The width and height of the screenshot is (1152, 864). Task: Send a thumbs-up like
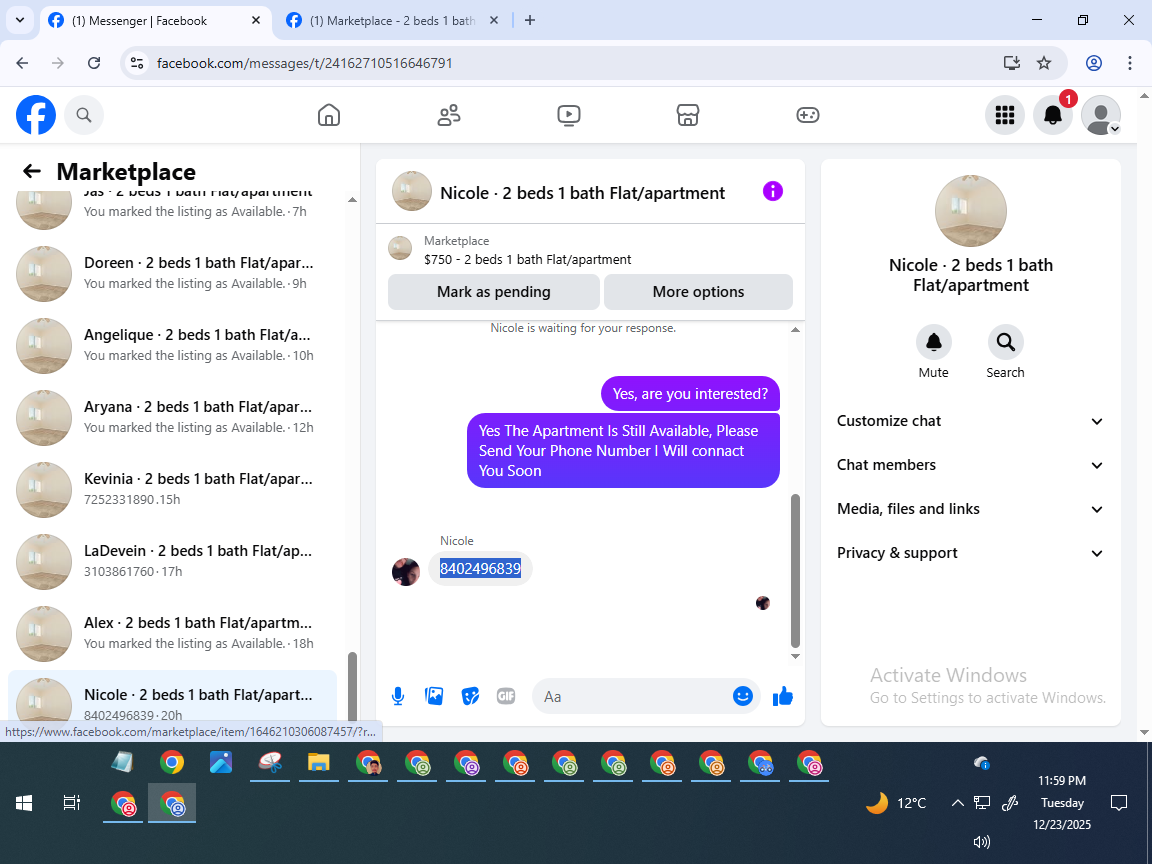783,696
